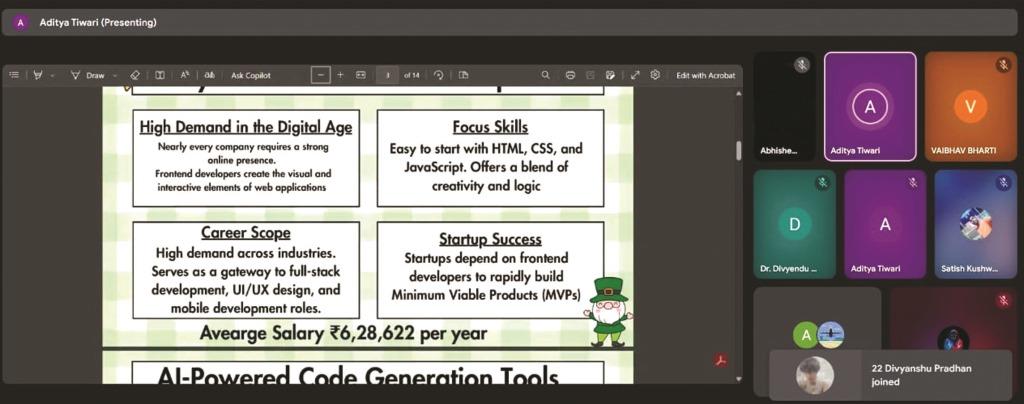Viewport: 1024px width, 404px height.
Task: Zoom in with the plus button
Action: [340, 75]
